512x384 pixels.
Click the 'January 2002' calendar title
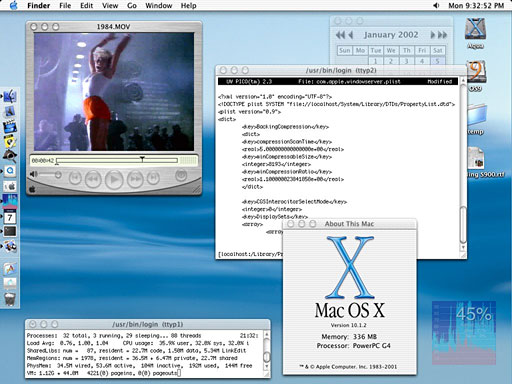pyautogui.click(x=391, y=35)
